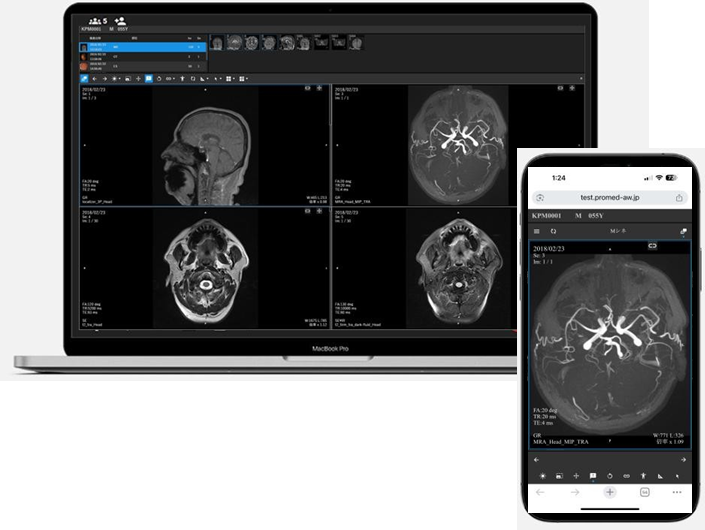Go to previous image with laptop toolbar left arrow
This screenshot has height=530, width=705.
[94, 79]
